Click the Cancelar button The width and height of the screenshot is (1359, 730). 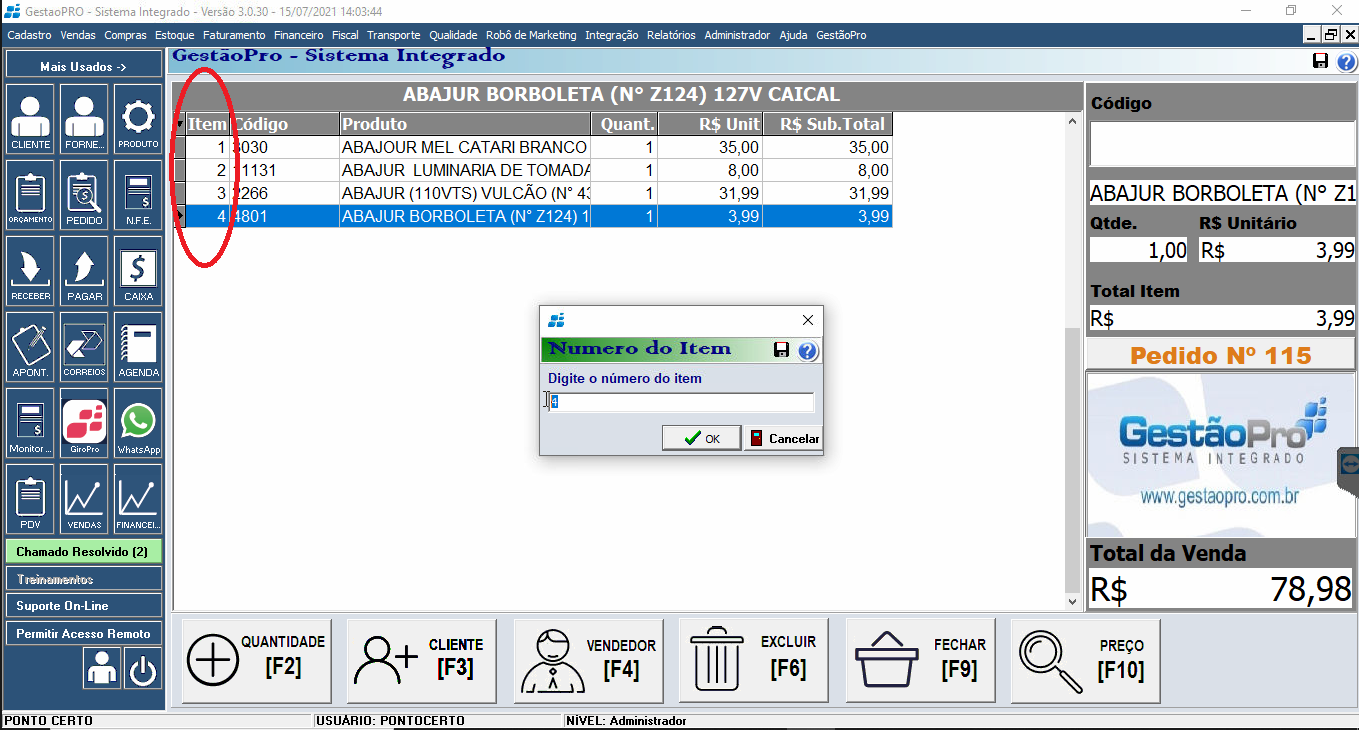tap(783, 438)
